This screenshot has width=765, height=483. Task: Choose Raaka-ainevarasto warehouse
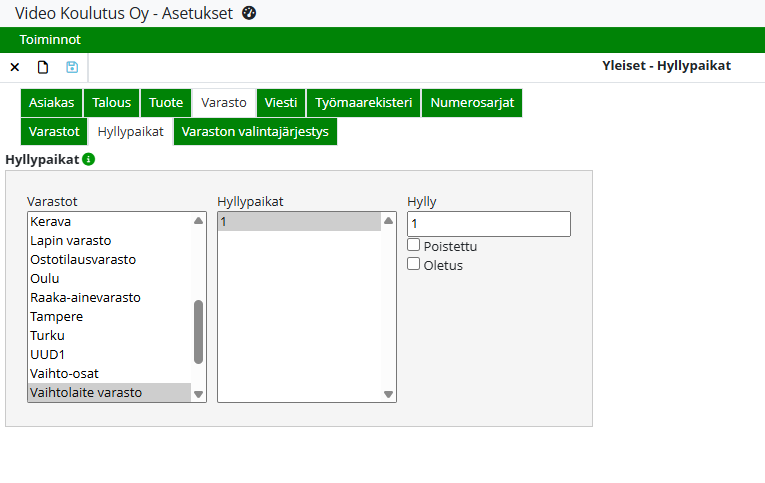pos(85,297)
